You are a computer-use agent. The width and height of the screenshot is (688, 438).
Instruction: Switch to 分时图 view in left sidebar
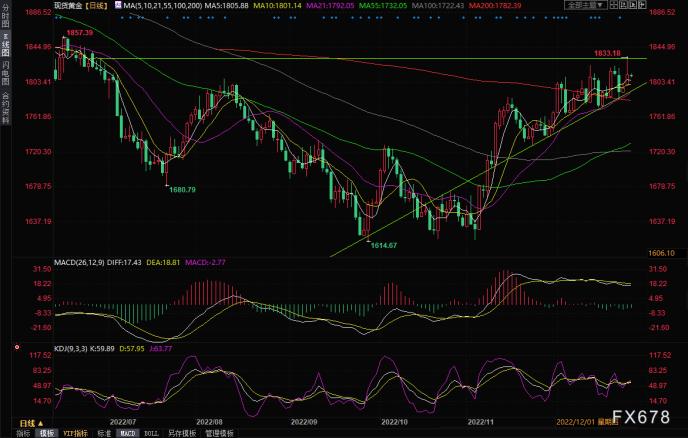pos(5,17)
